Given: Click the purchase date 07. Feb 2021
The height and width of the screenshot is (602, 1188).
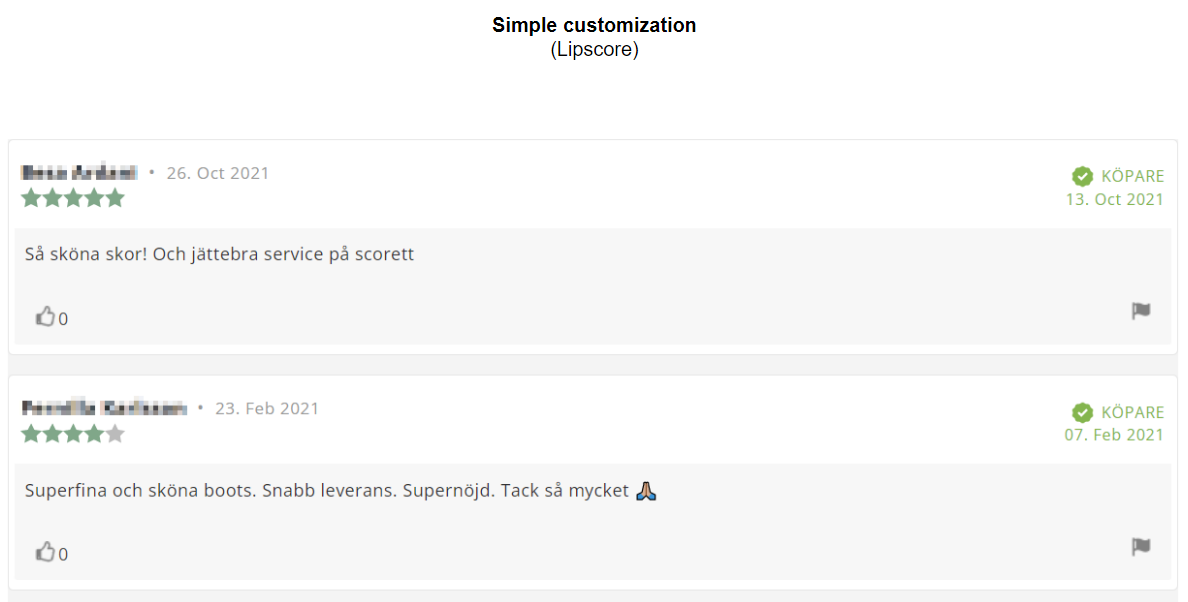Looking at the screenshot, I should [x=1114, y=435].
